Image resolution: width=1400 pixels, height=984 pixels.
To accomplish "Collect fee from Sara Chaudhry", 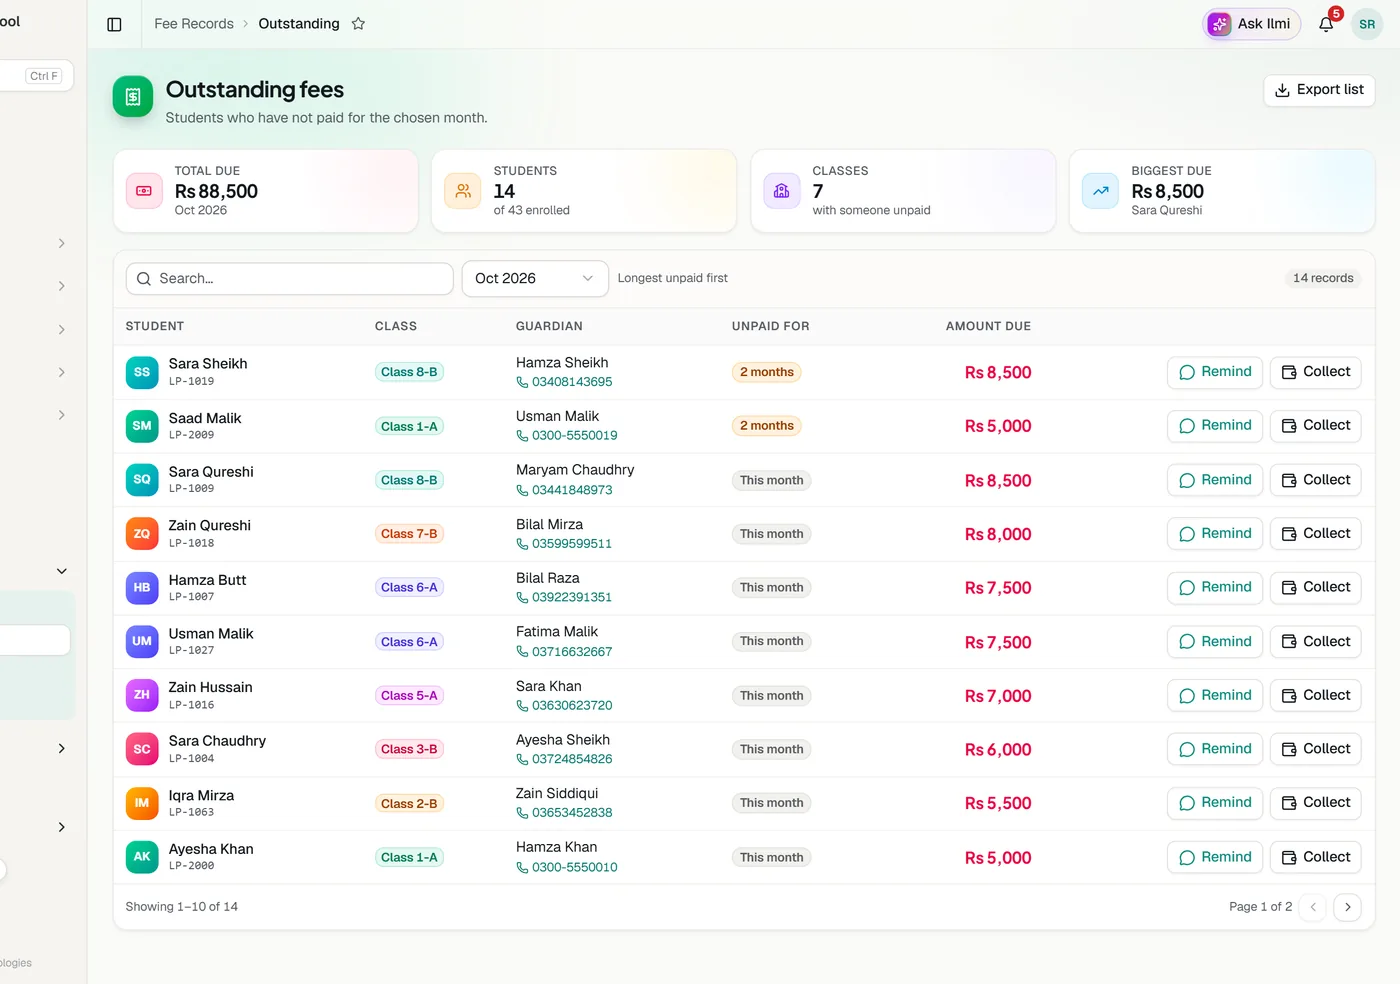I will 1316,749.
